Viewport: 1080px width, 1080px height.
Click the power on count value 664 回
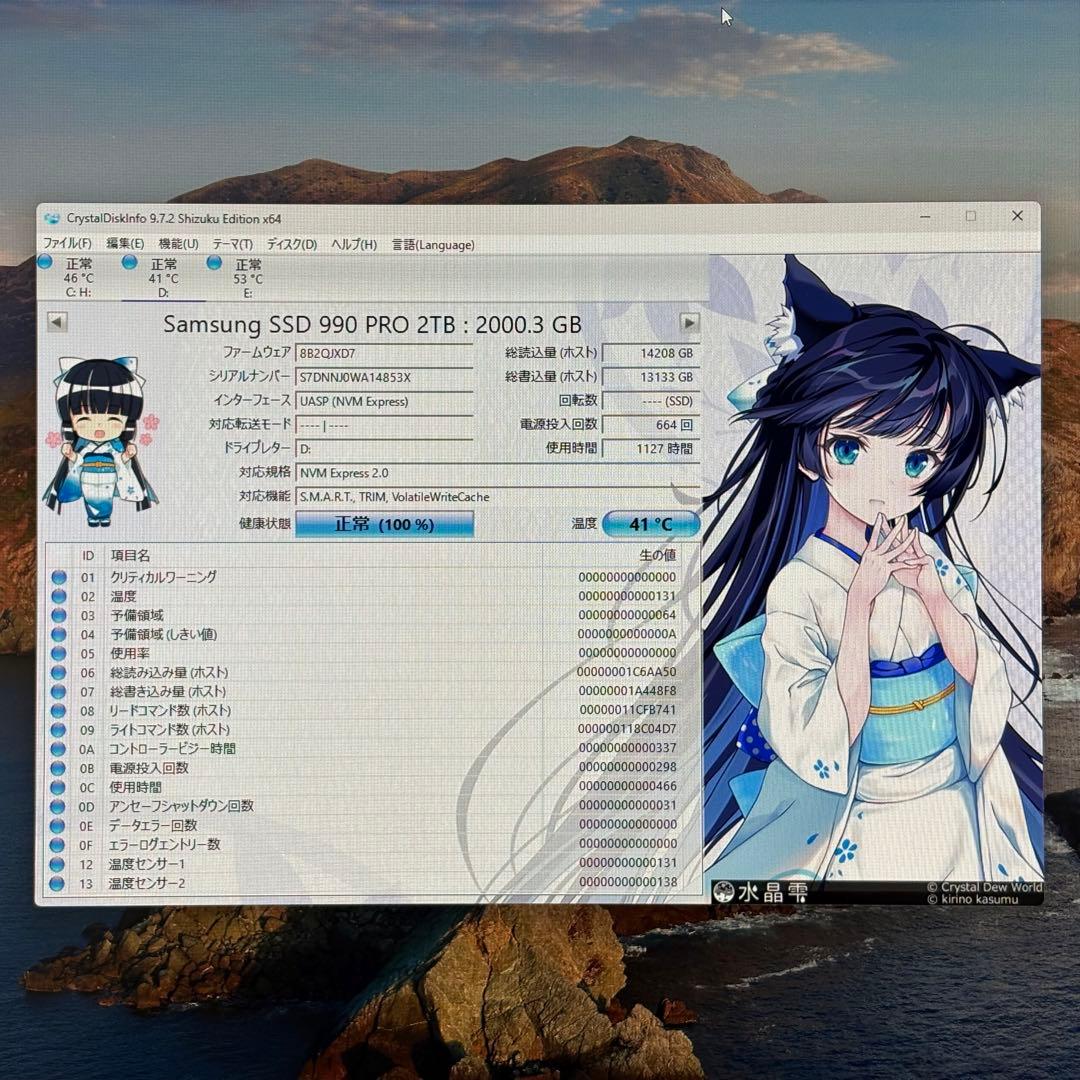[x=651, y=424]
